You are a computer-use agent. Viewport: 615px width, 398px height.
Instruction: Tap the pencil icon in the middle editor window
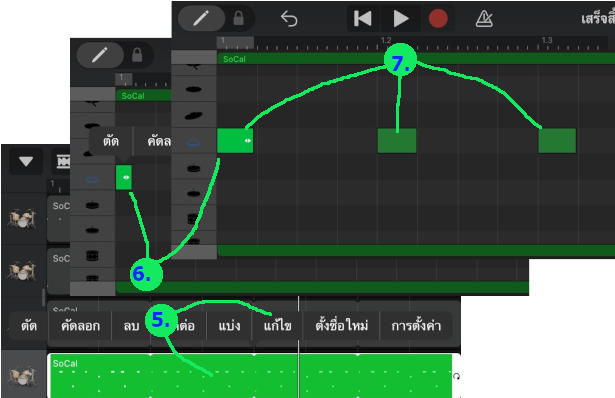[100, 55]
